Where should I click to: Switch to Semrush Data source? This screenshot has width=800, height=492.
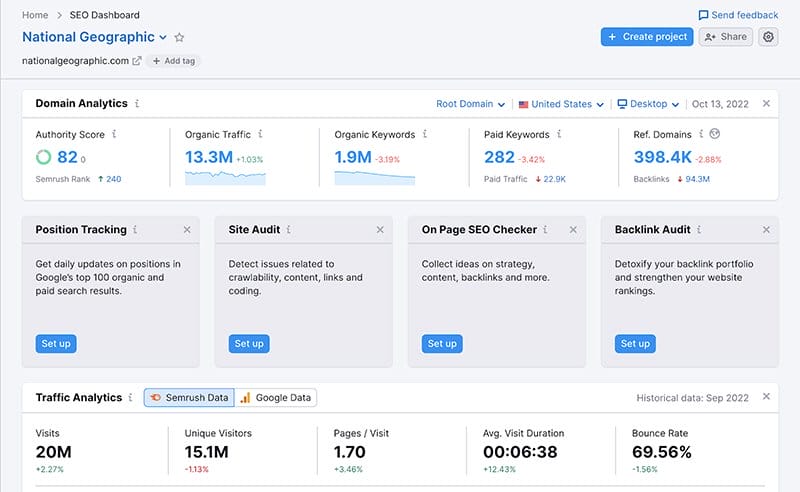coord(189,398)
